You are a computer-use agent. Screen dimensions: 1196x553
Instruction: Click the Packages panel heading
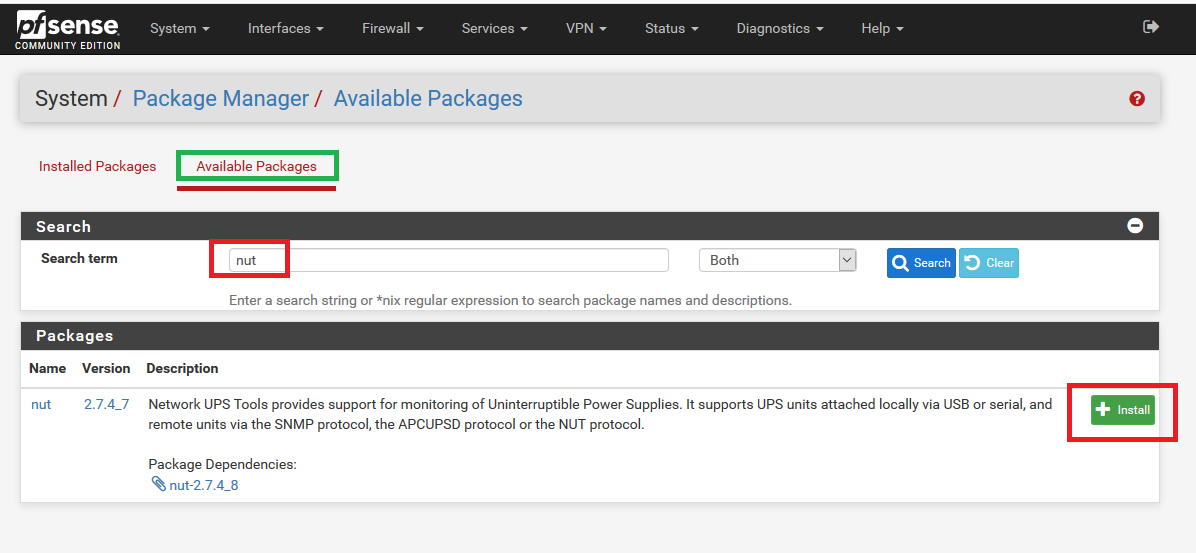pyautogui.click(x=75, y=336)
